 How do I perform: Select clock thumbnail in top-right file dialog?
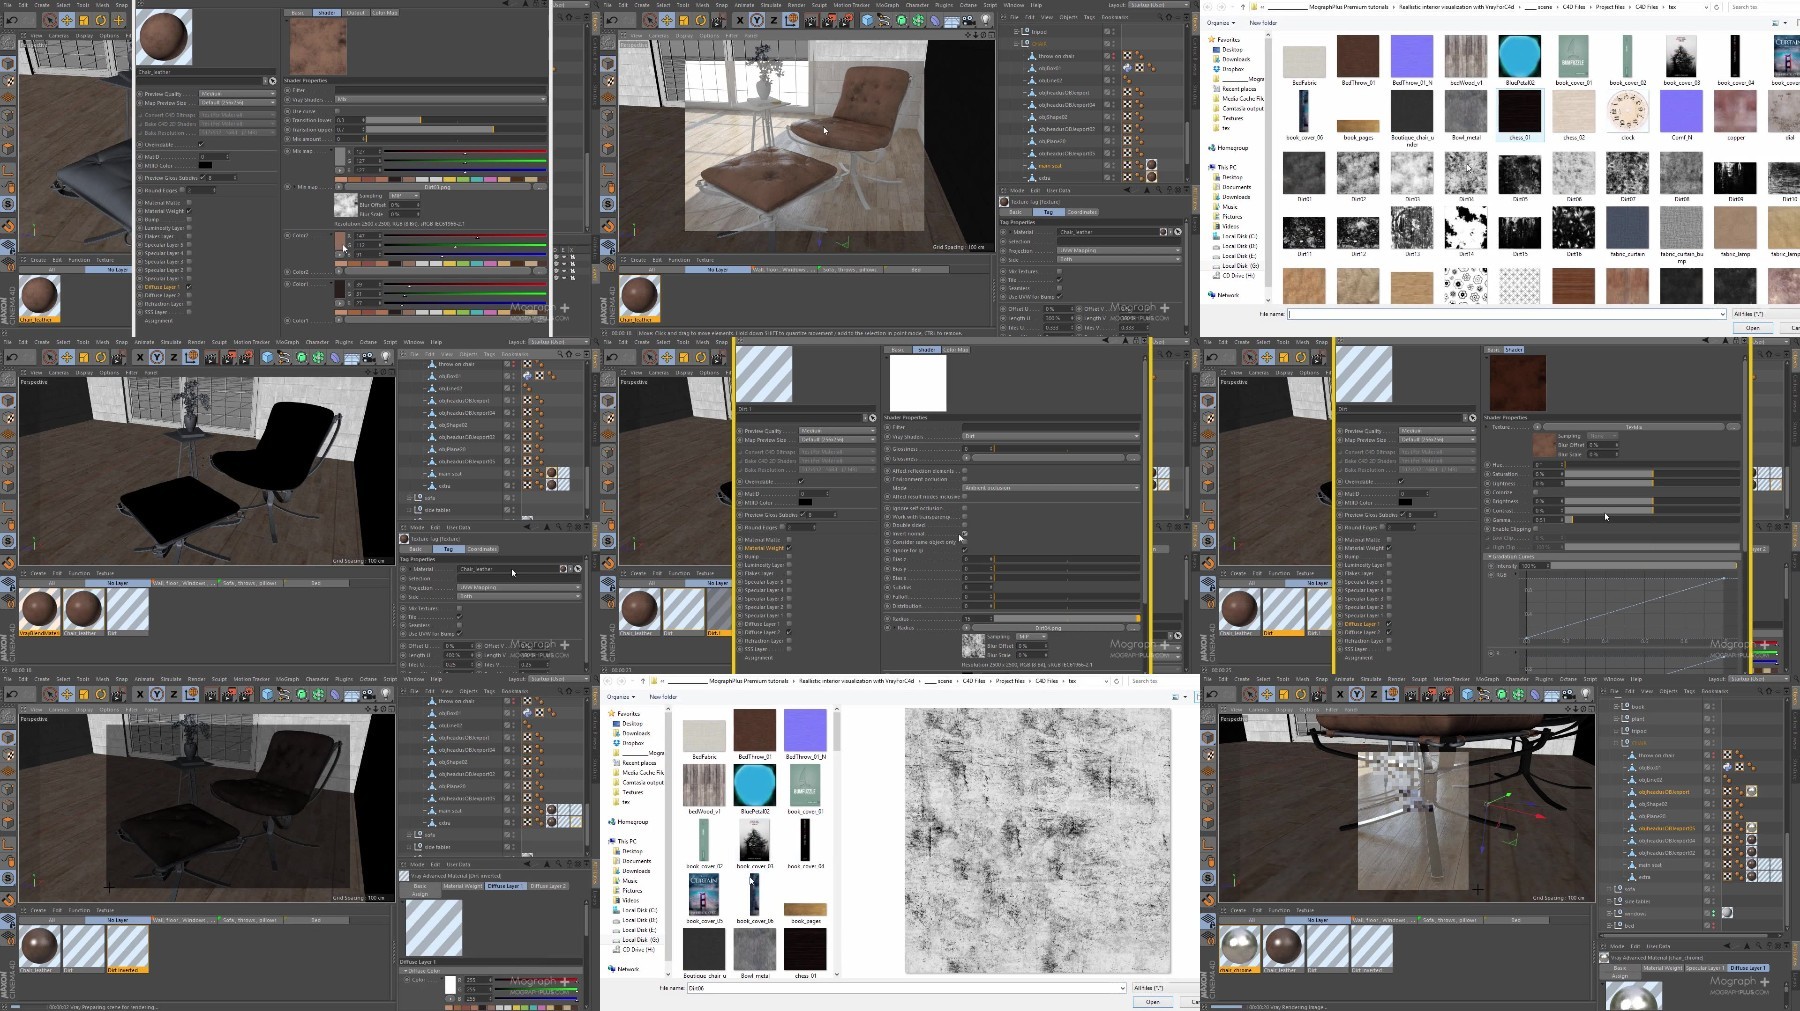tap(1628, 113)
